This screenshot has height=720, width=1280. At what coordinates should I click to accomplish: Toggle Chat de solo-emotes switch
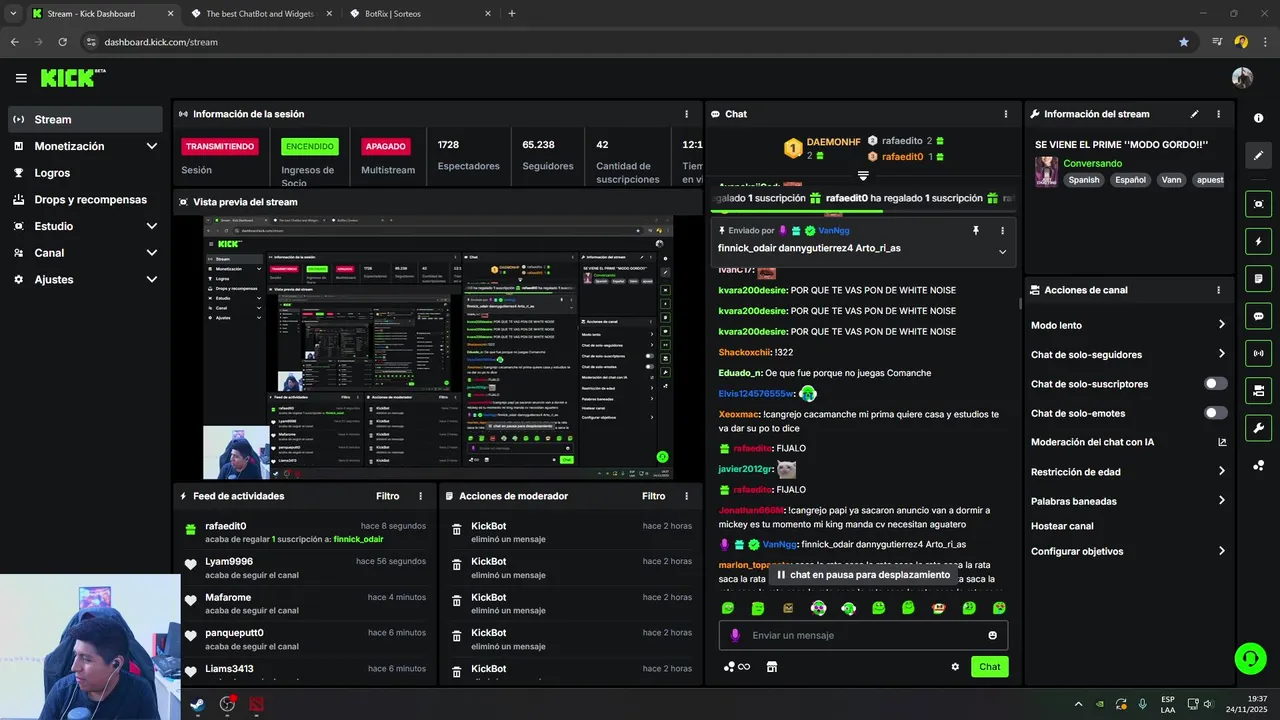(1216, 413)
